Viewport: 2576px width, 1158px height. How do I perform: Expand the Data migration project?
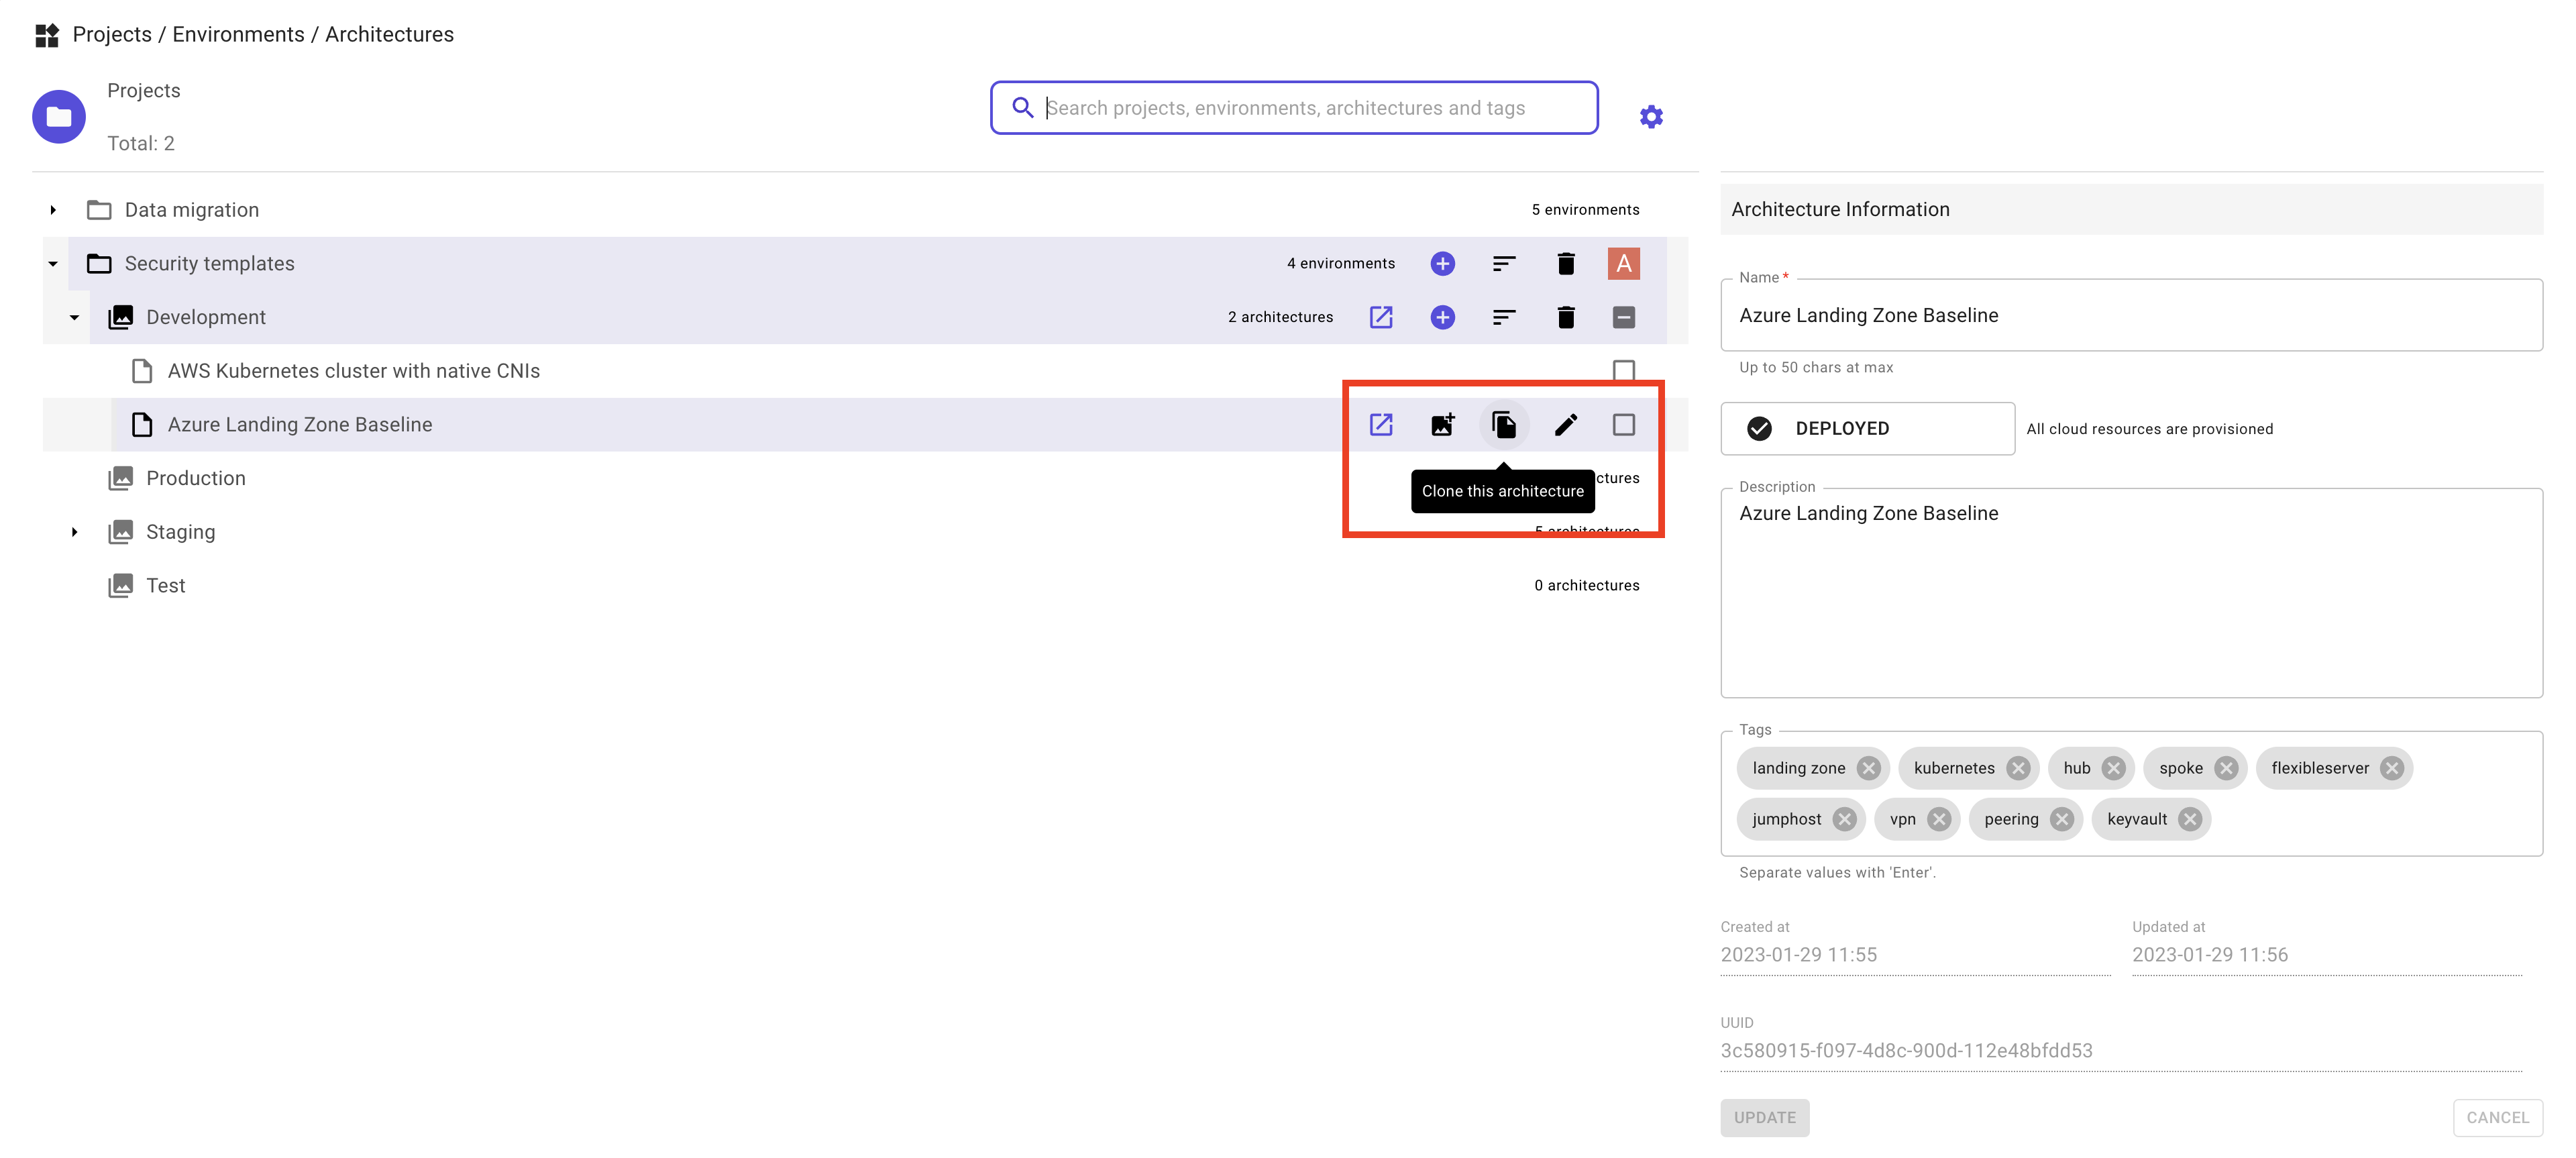53,210
